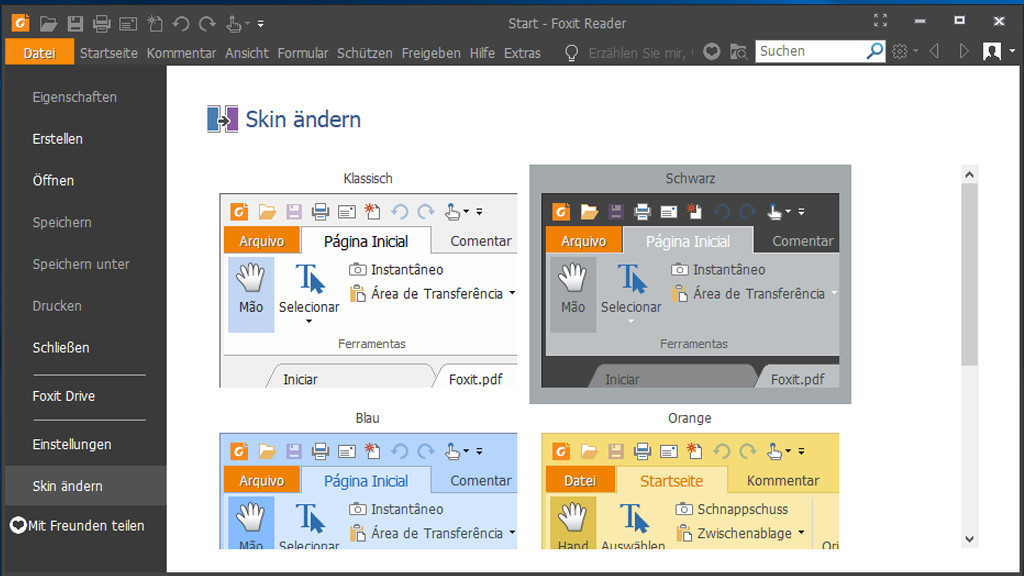Screen dimensions: 1024x576
Task: Click the magnifier icon in the Suchen box
Action: pyautogui.click(x=874, y=51)
